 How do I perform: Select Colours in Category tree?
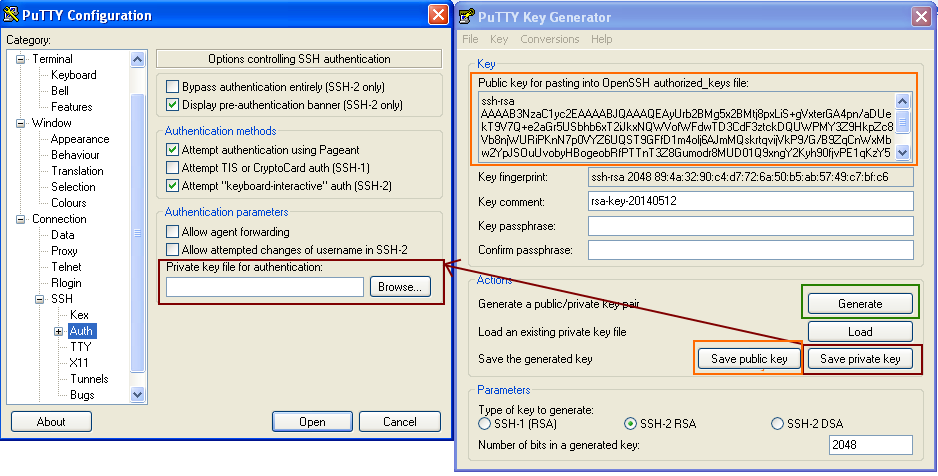click(x=69, y=203)
